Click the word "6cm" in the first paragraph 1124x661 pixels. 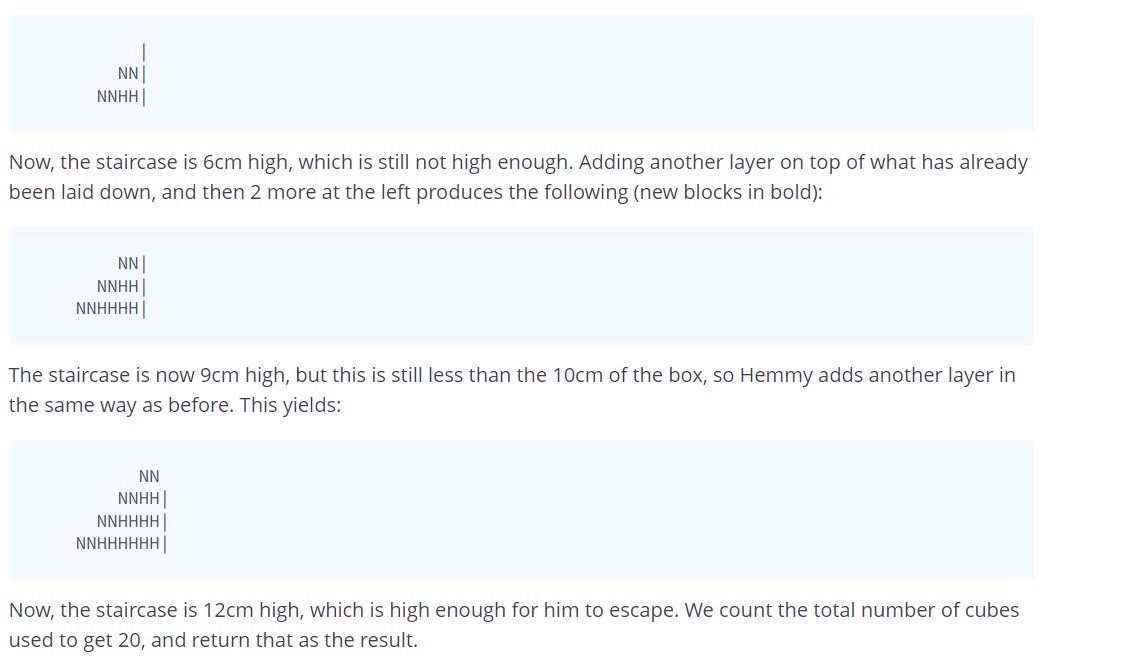pyautogui.click(x=222, y=162)
